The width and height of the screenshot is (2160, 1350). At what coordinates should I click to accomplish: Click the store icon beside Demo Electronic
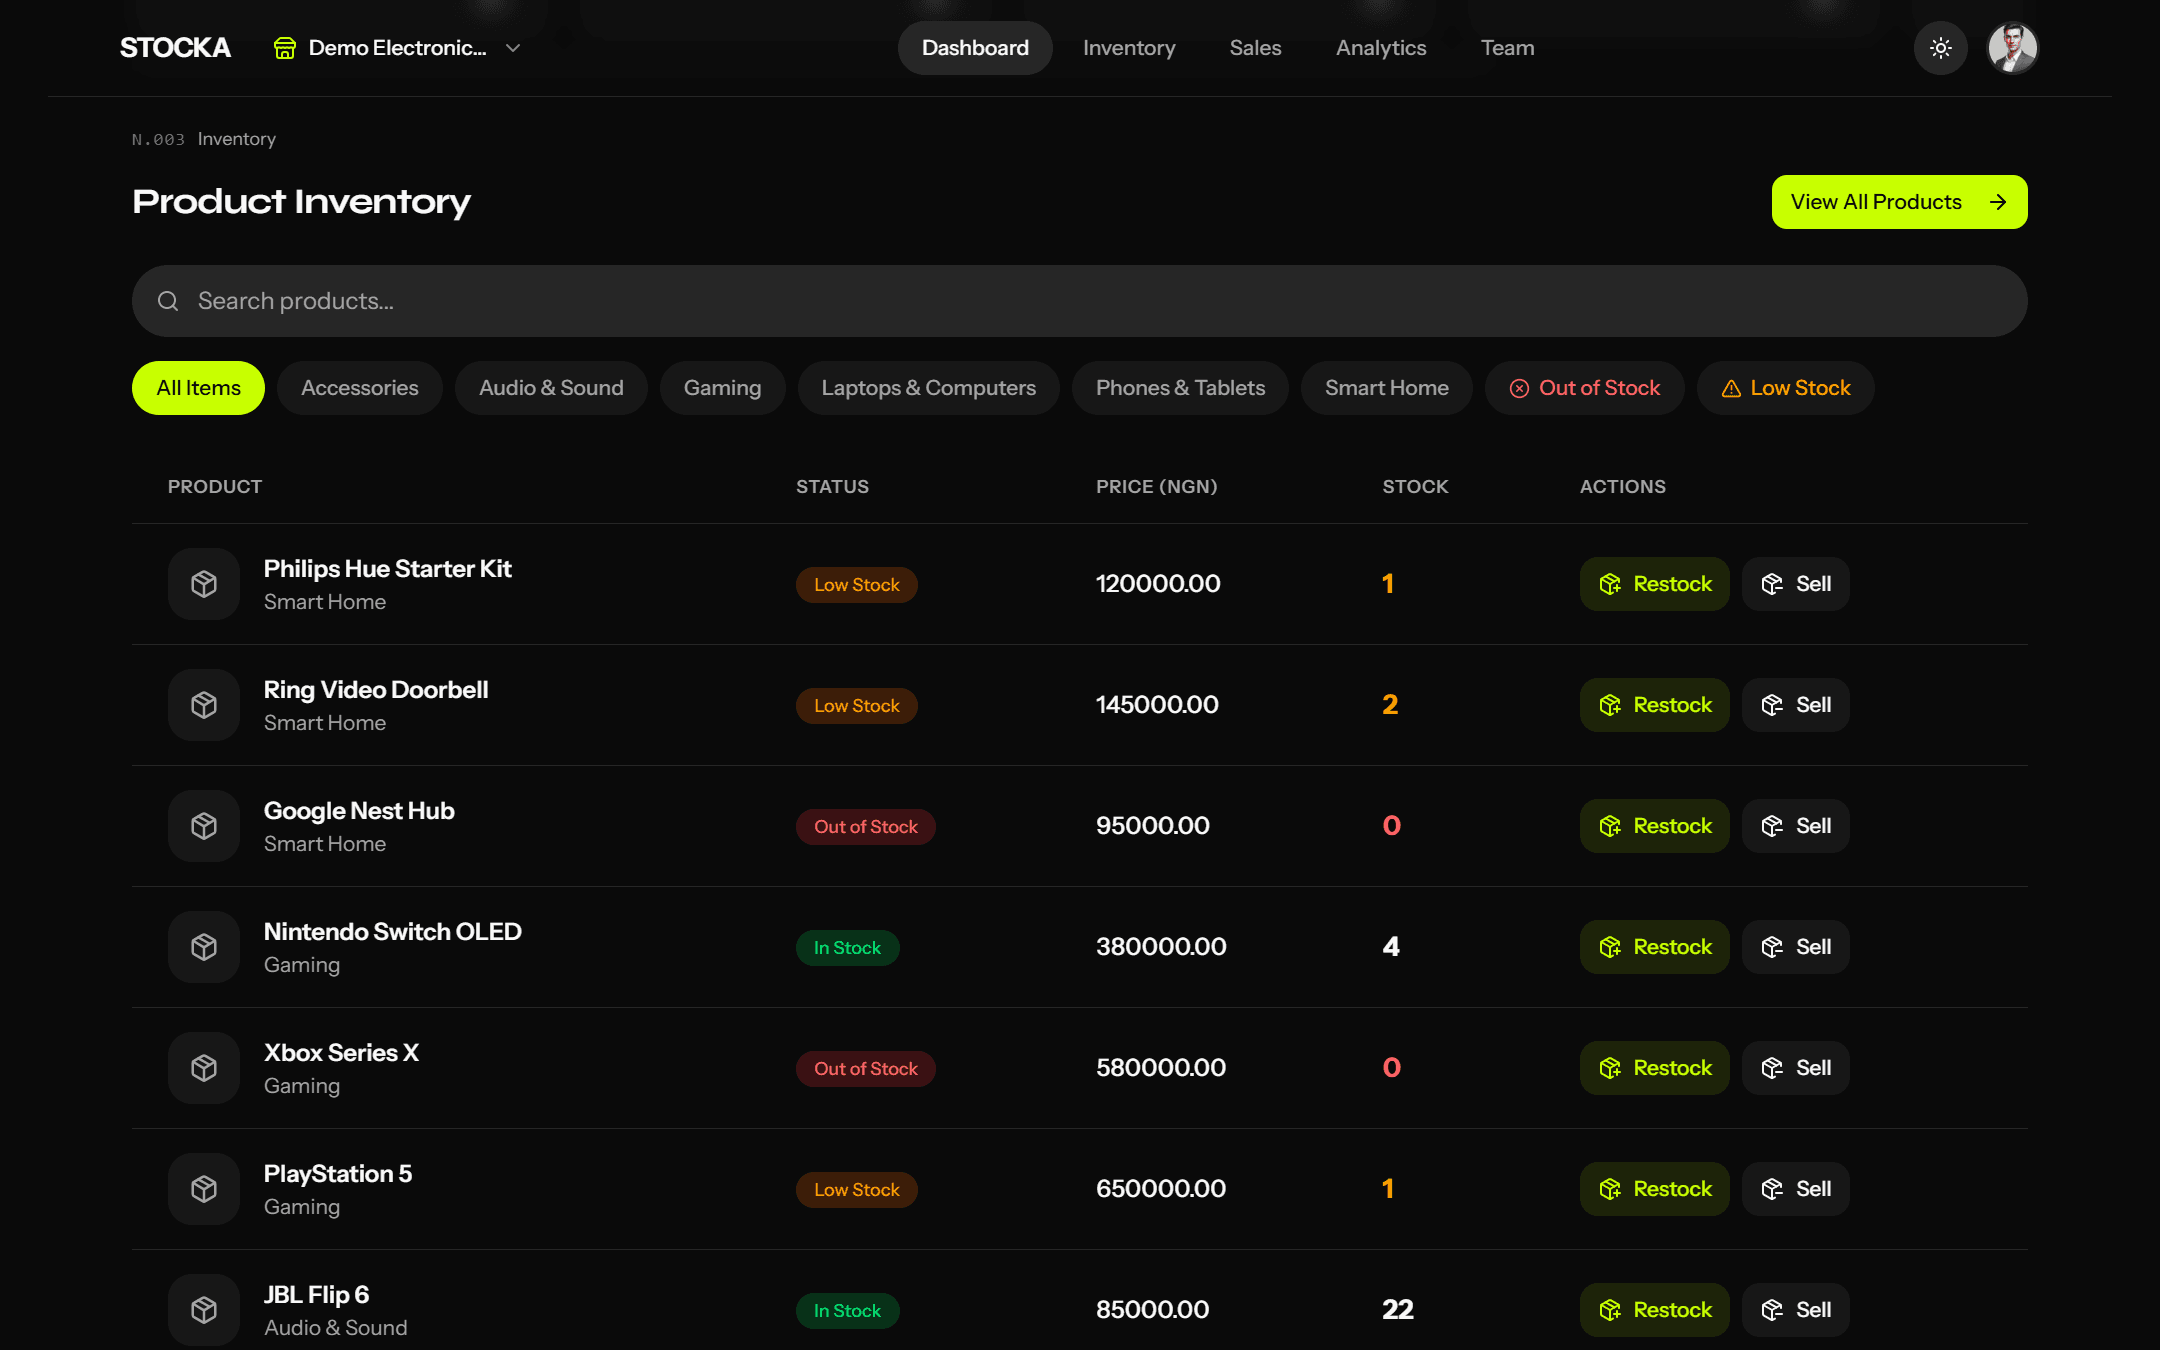(x=285, y=48)
